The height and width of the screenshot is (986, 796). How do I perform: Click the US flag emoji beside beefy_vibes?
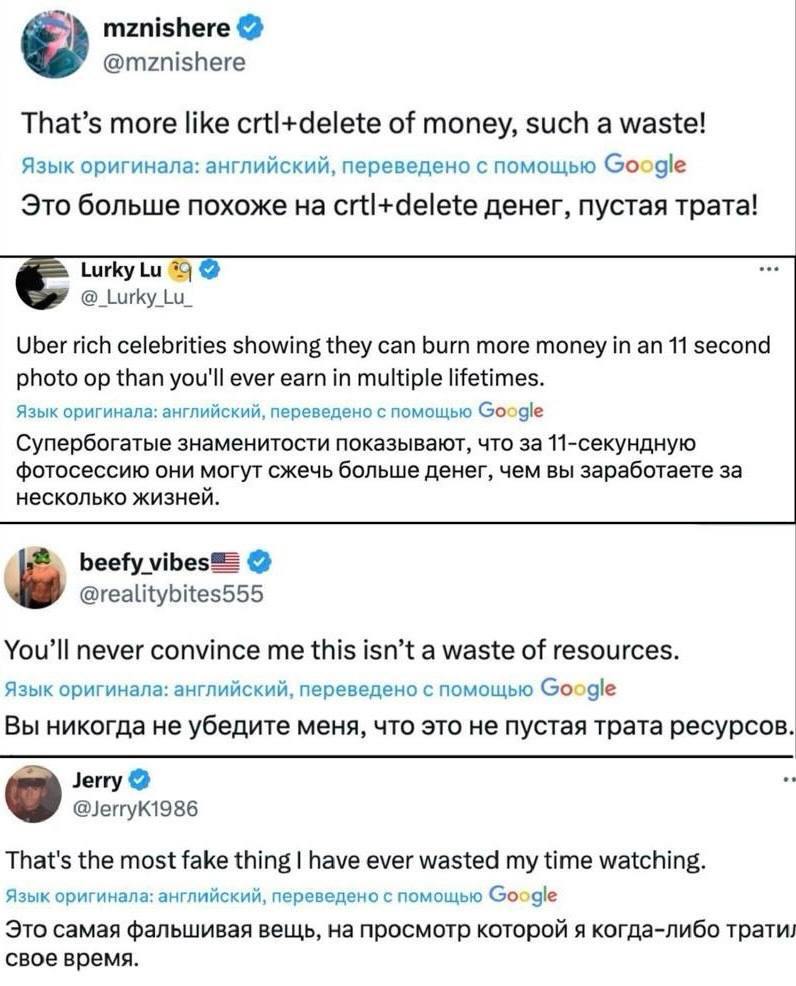(227, 561)
